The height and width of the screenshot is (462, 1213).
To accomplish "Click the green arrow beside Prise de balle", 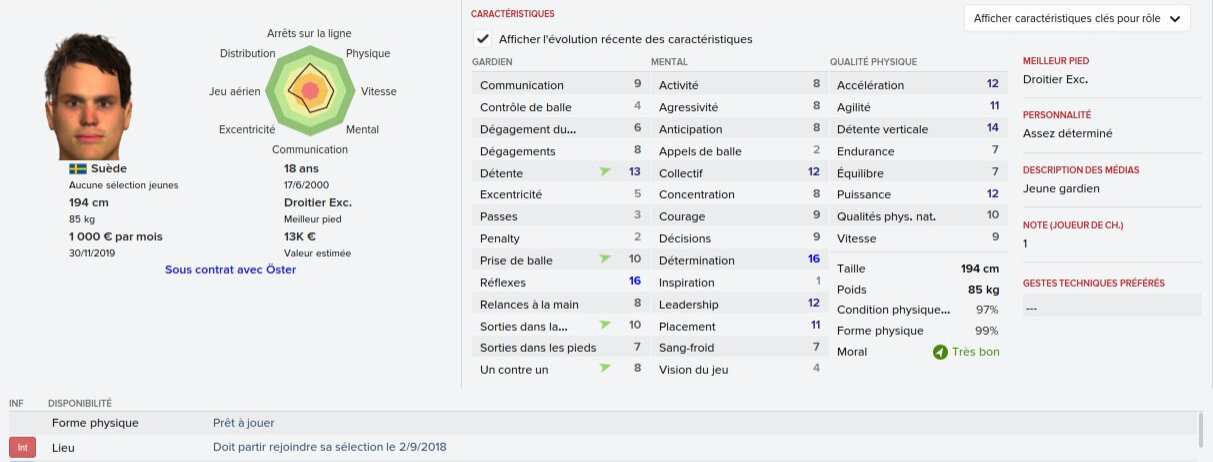I will point(604,260).
